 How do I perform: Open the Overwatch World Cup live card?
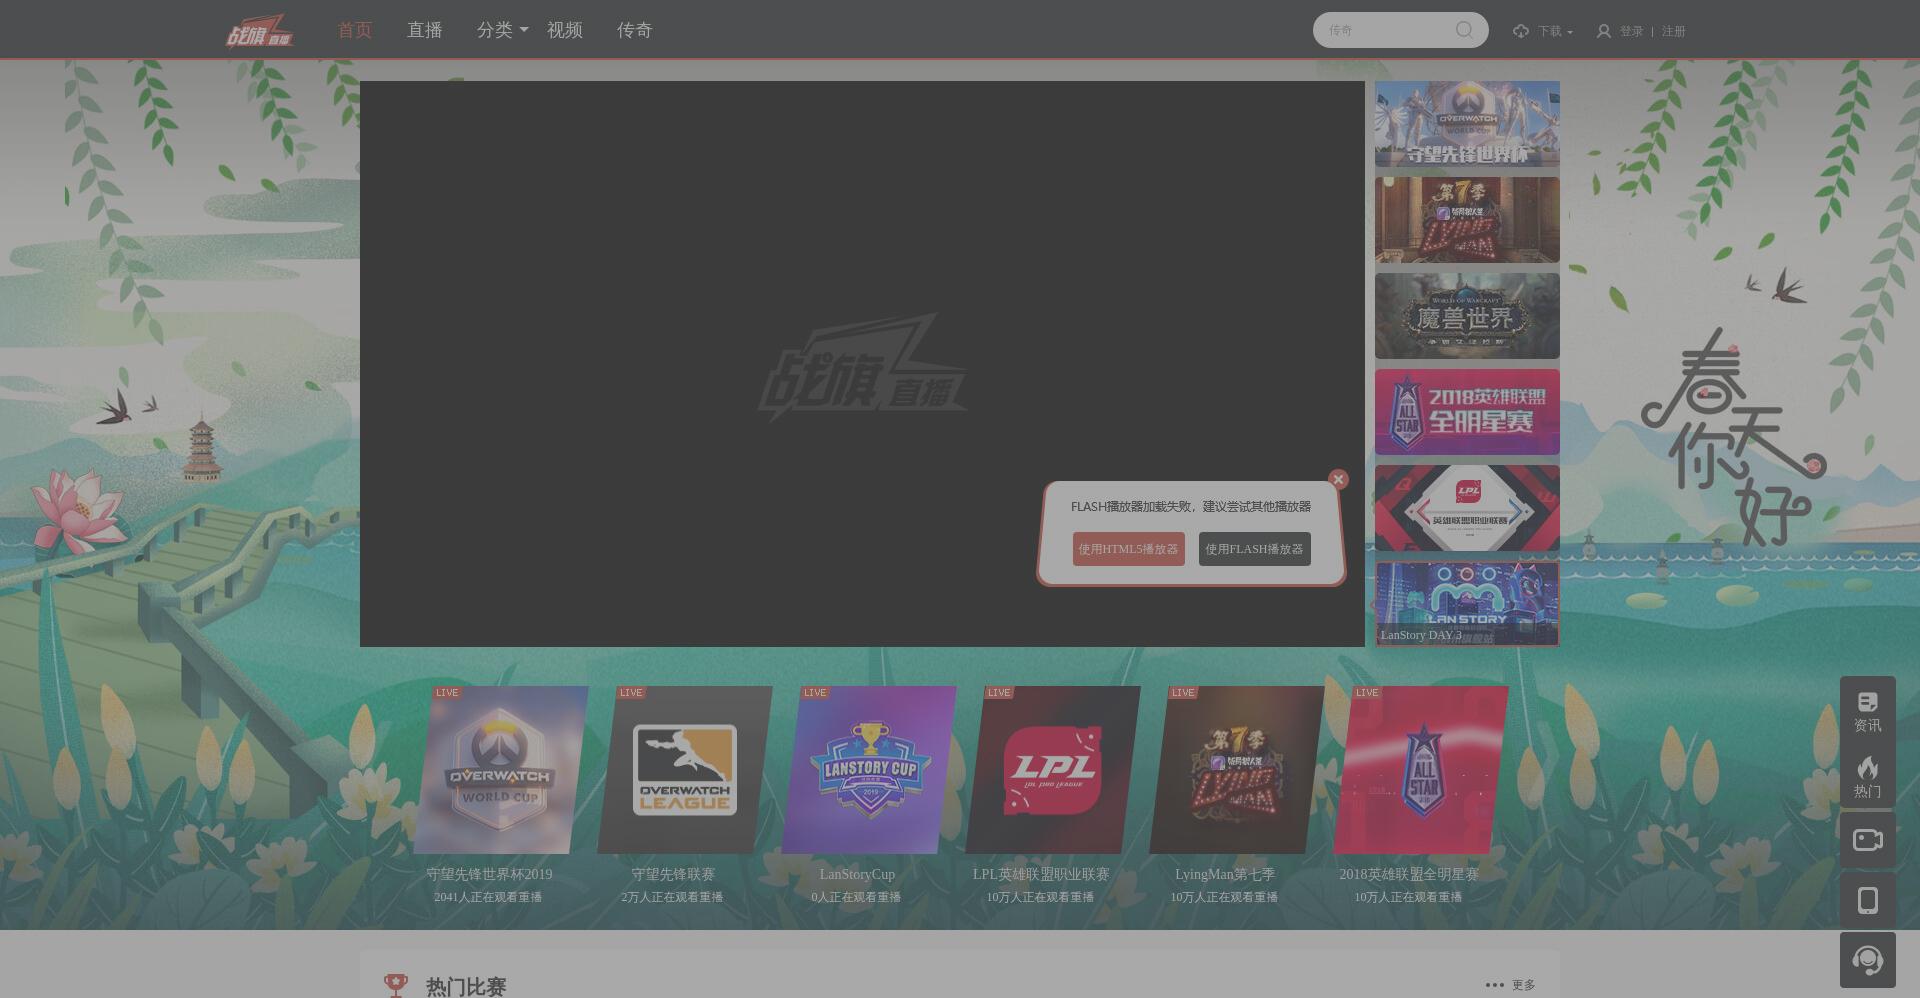(500, 770)
